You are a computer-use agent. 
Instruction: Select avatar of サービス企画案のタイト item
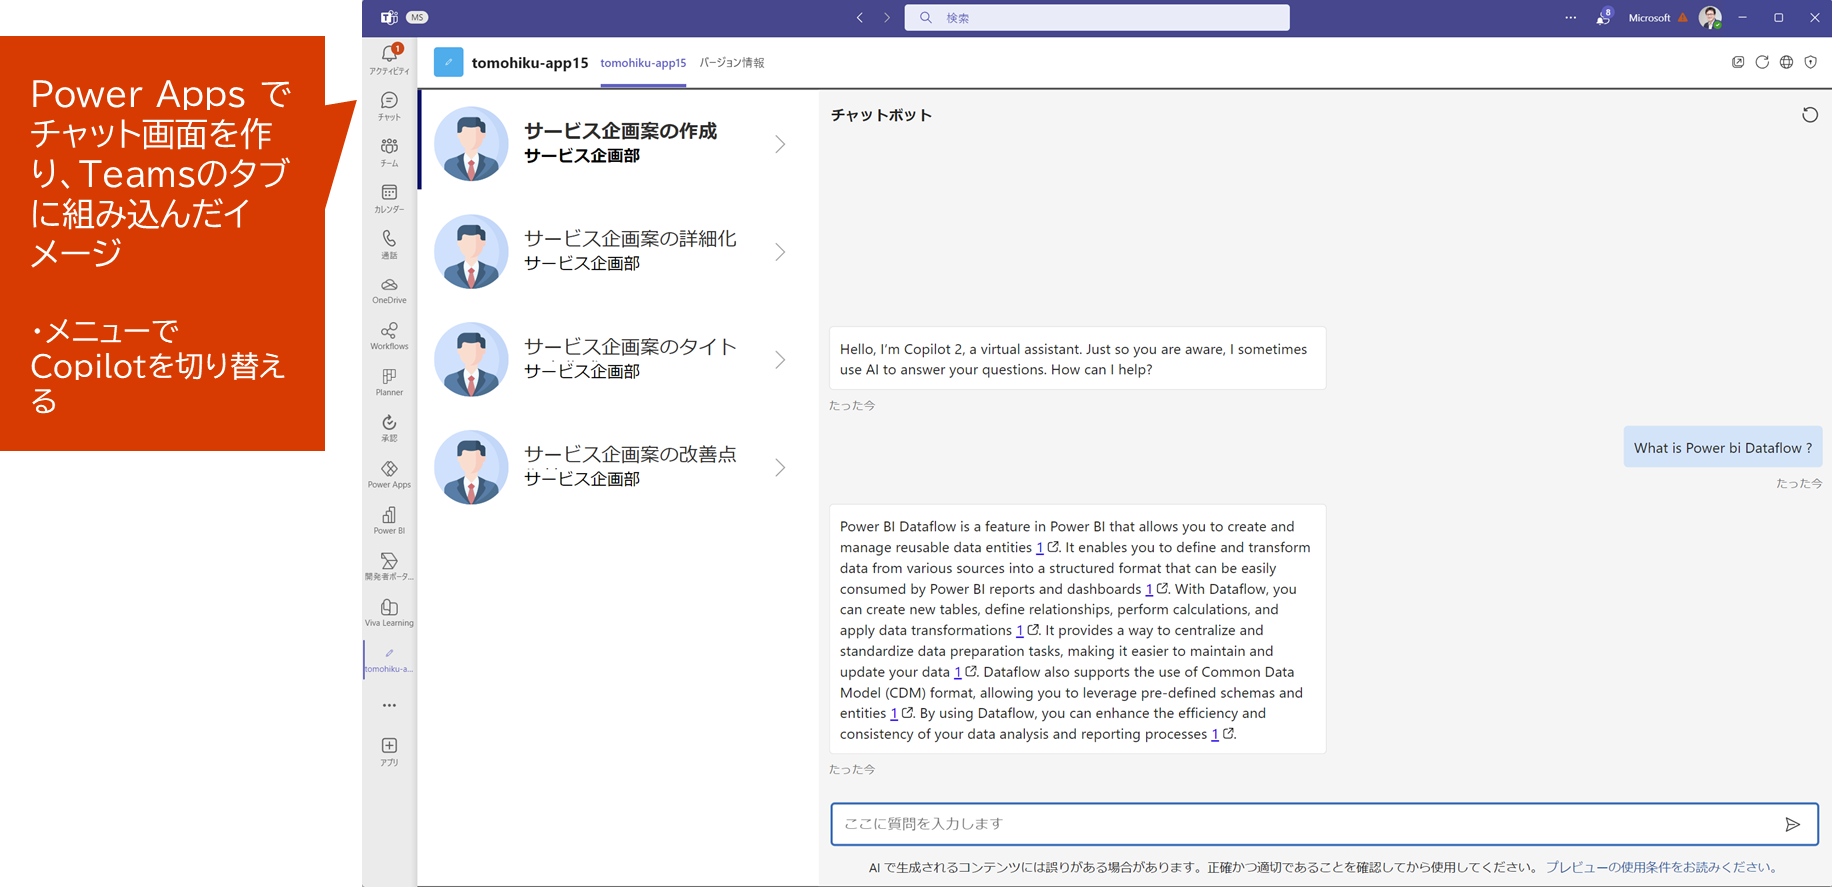471,360
